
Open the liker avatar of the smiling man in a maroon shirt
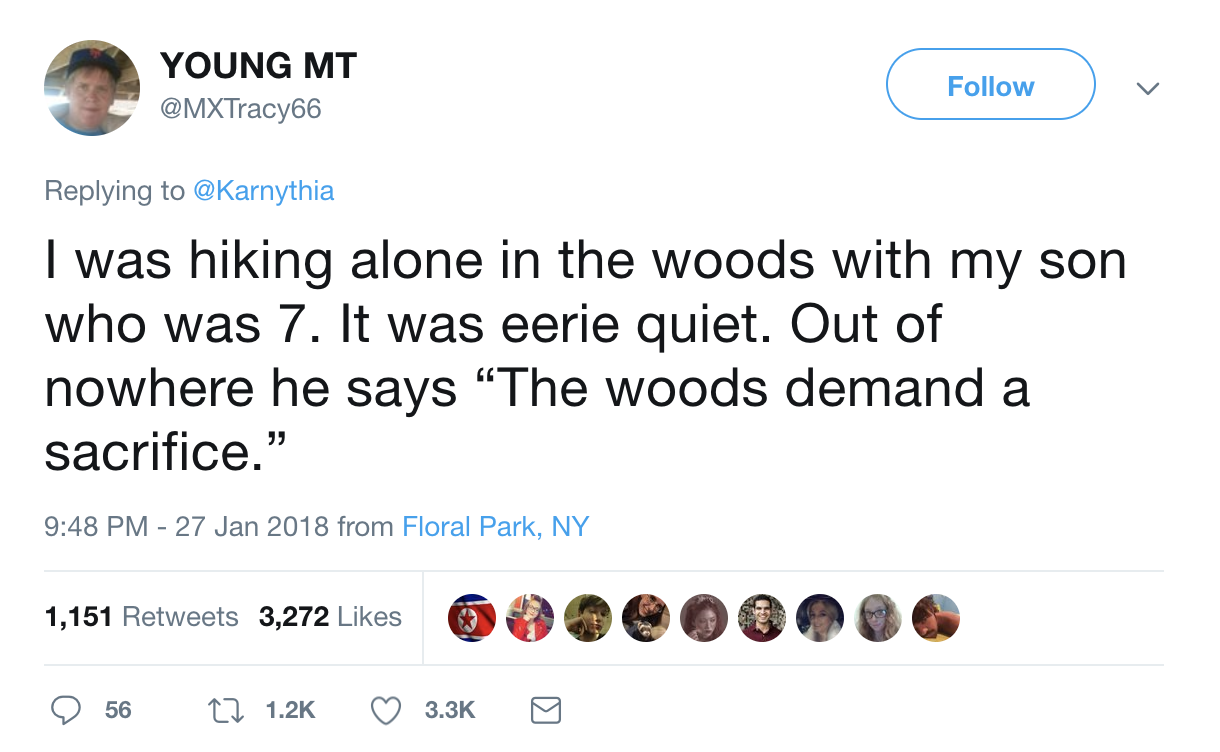pyautogui.click(x=762, y=617)
